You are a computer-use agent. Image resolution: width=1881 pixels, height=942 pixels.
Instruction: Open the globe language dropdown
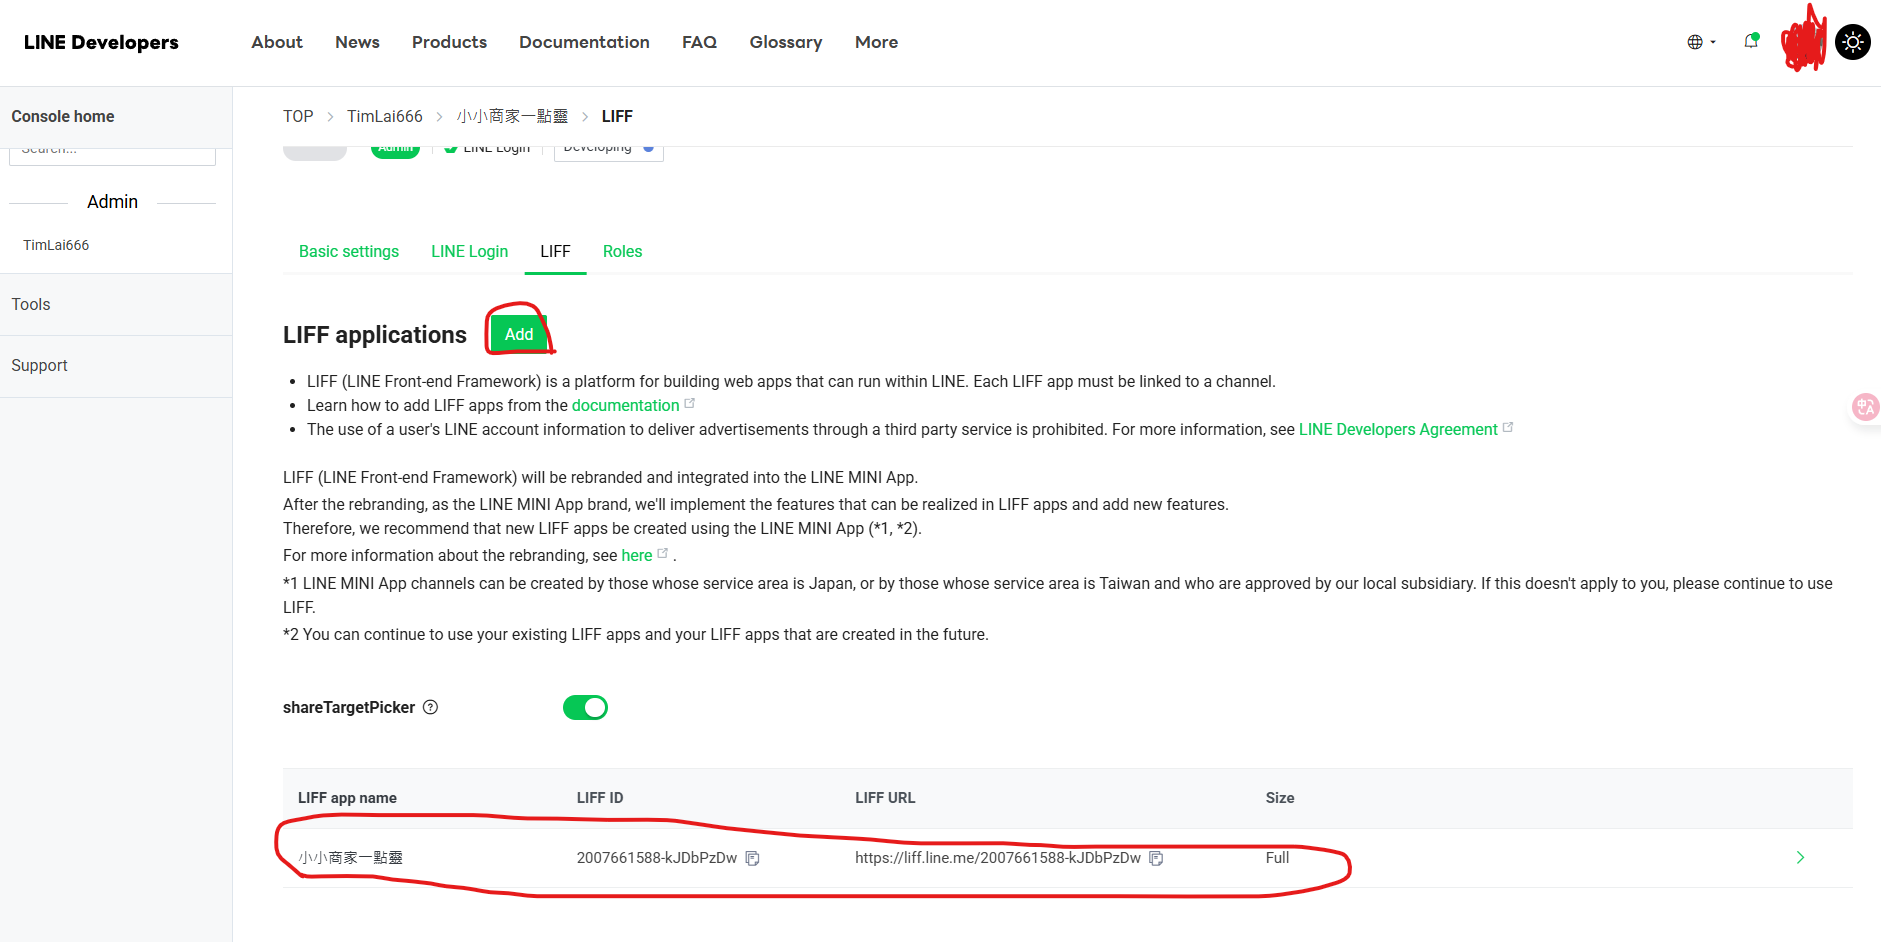point(1701,42)
